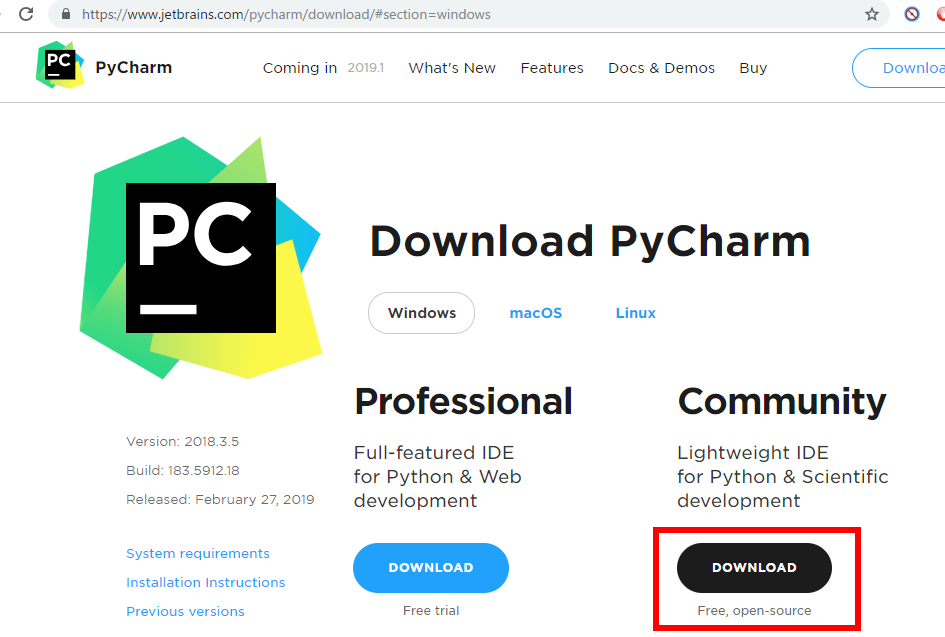Open the Coming in 2019.1 menu item
The height and width of the screenshot is (637, 945).
(x=323, y=68)
